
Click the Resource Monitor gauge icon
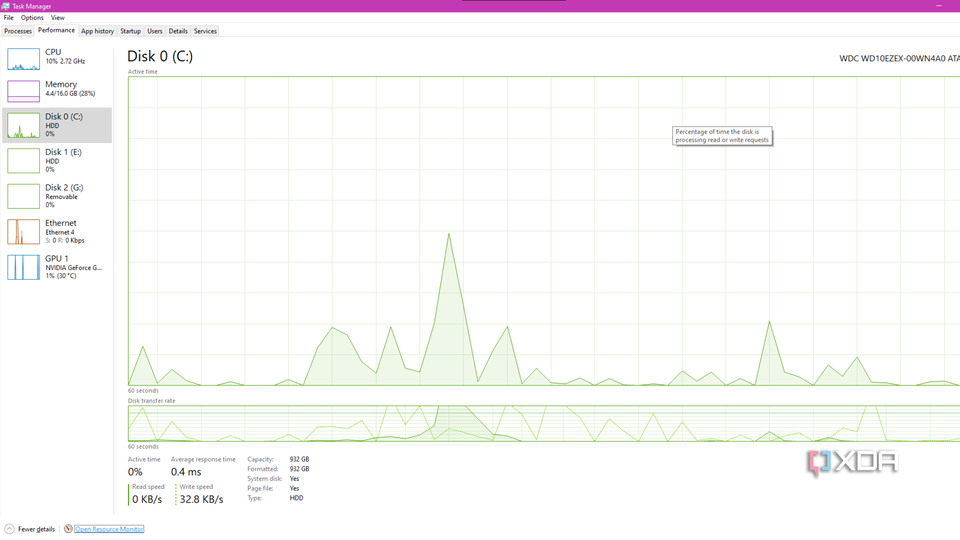(x=68, y=529)
